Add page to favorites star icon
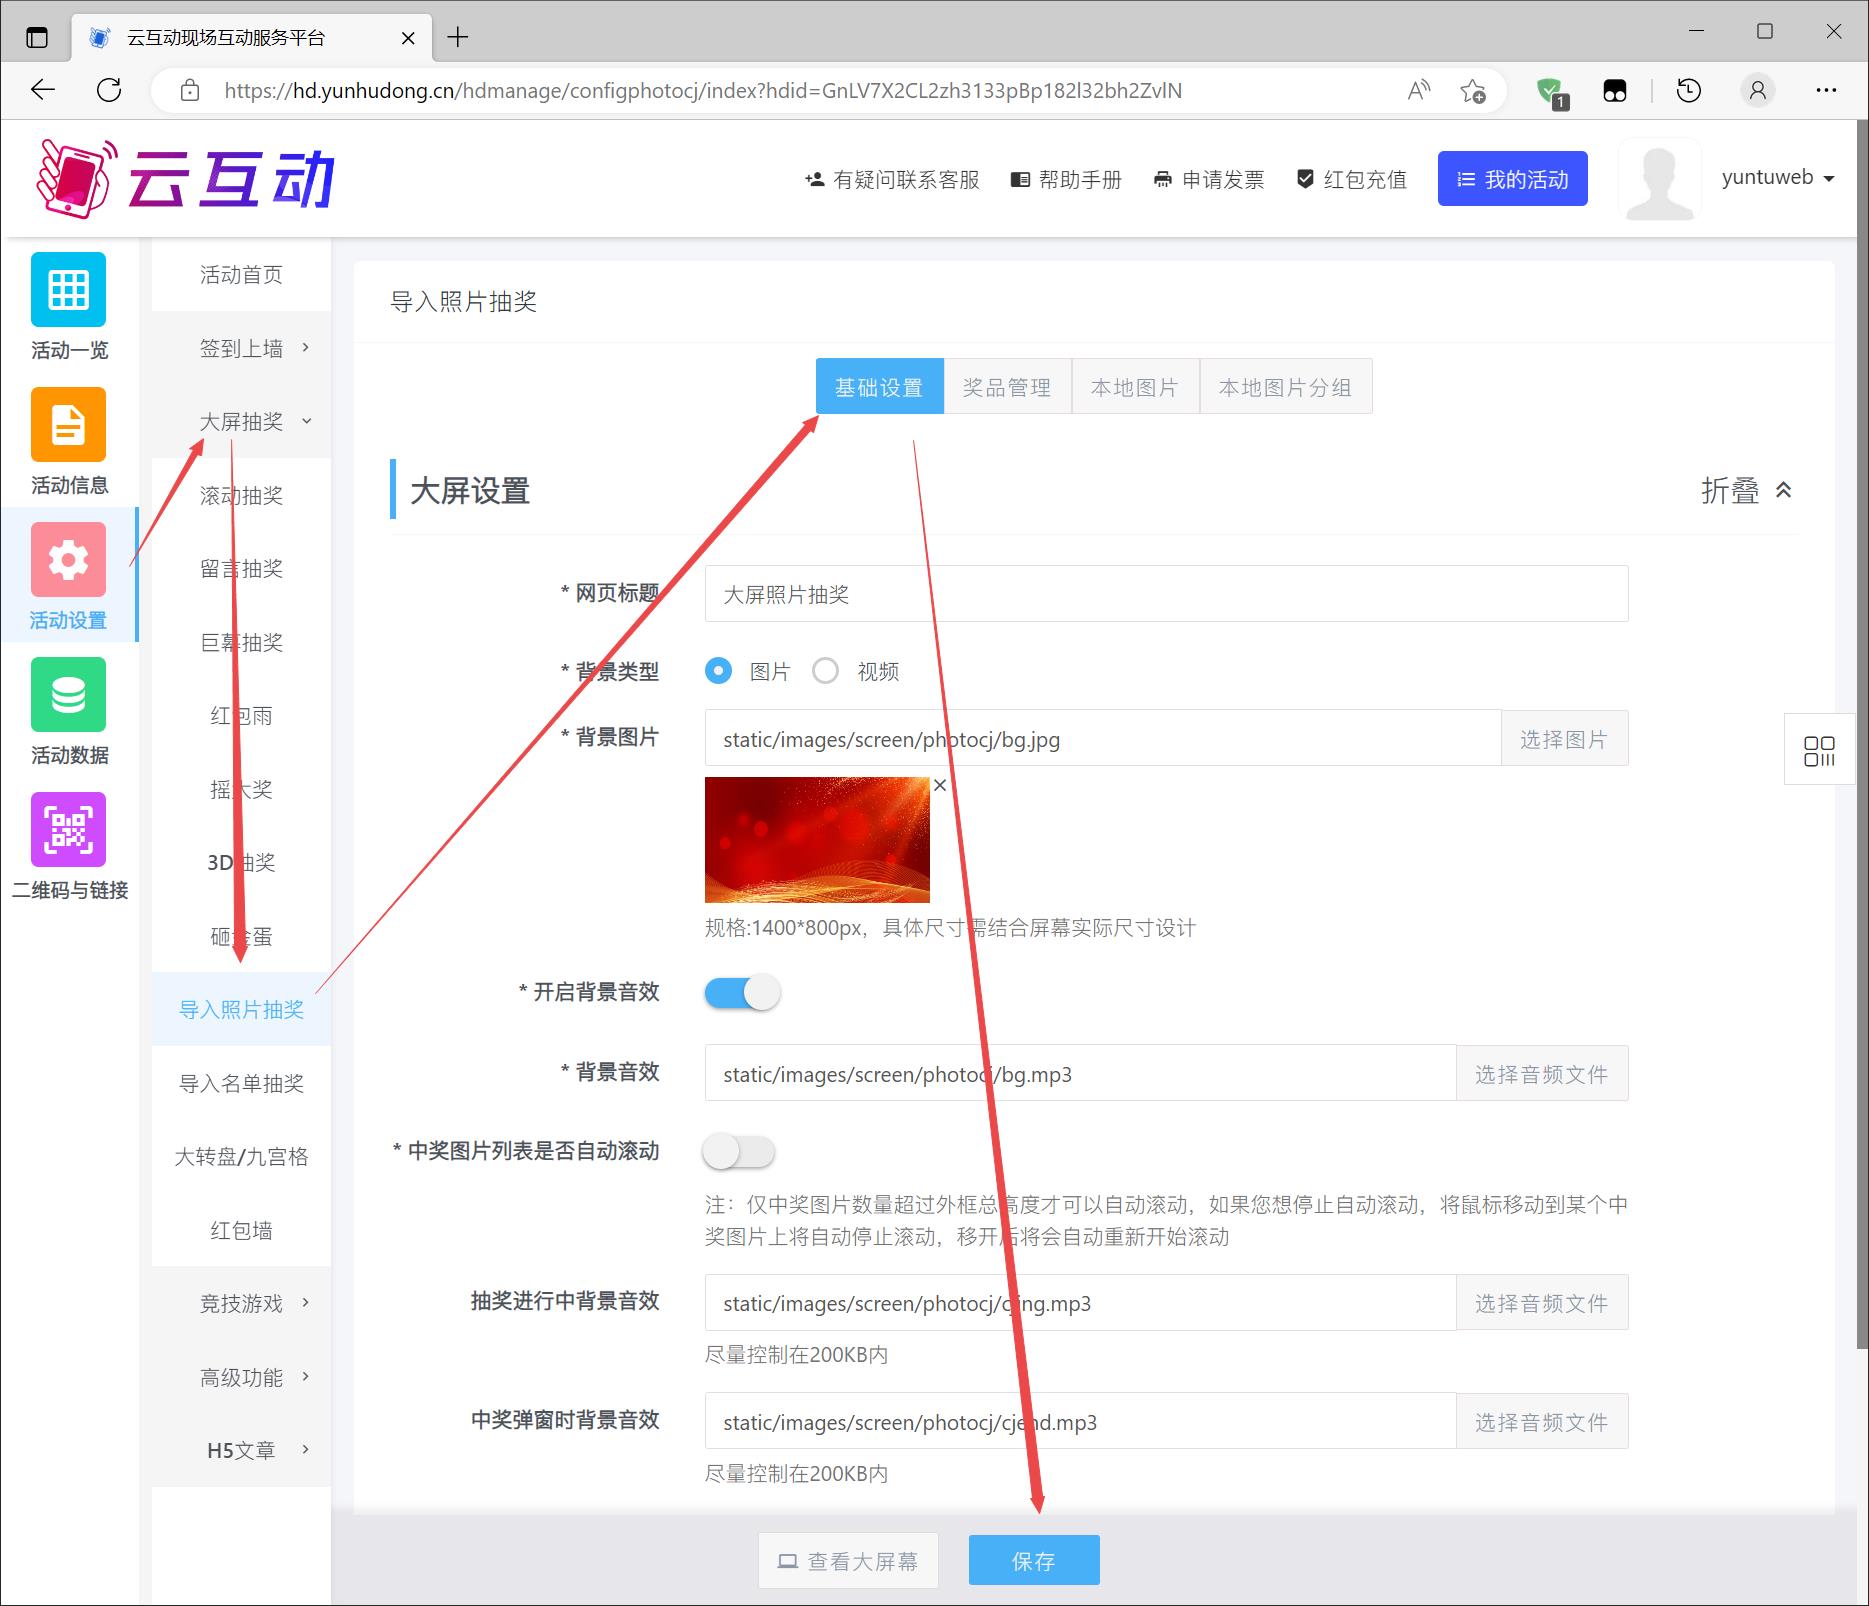The height and width of the screenshot is (1606, 1869). (1472, 91)
